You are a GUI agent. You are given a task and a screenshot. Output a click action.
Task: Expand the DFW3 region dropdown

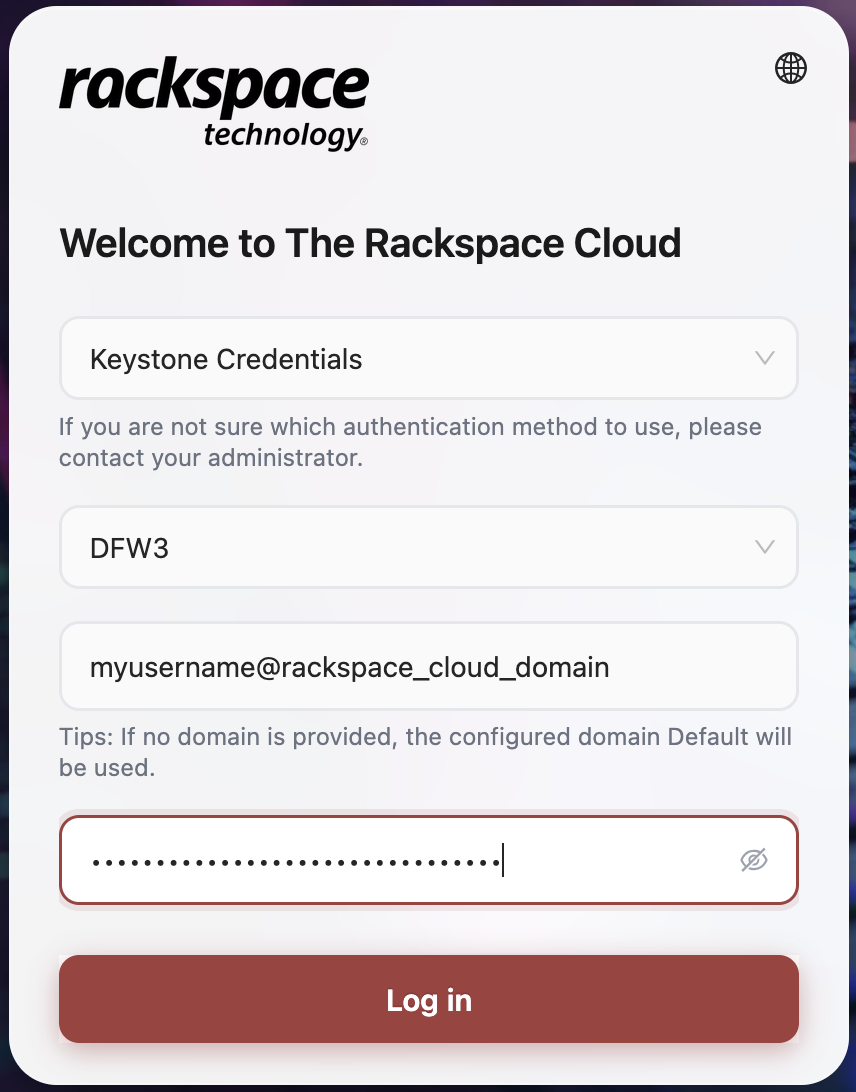[x=428, y=547]
